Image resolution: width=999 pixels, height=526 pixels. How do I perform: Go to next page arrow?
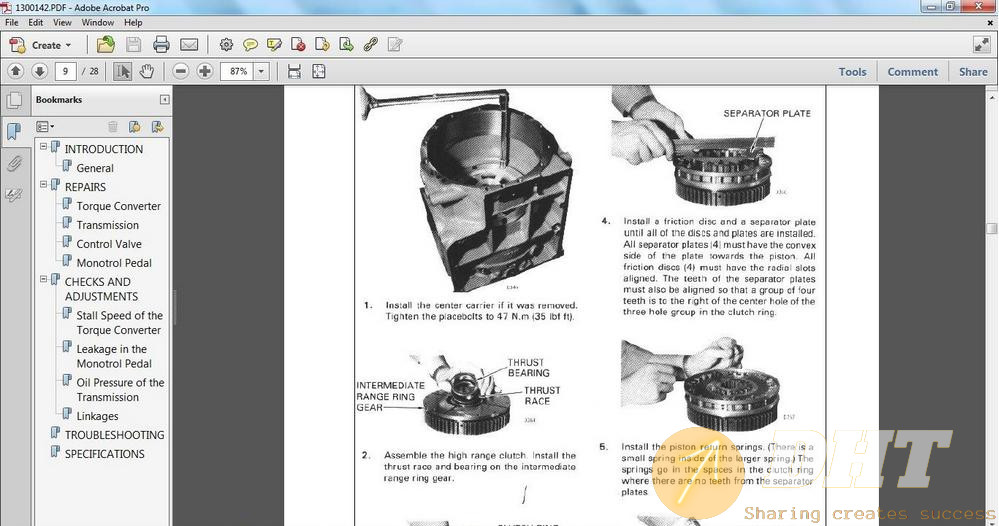pyautogui.click(x=40, y=71)
